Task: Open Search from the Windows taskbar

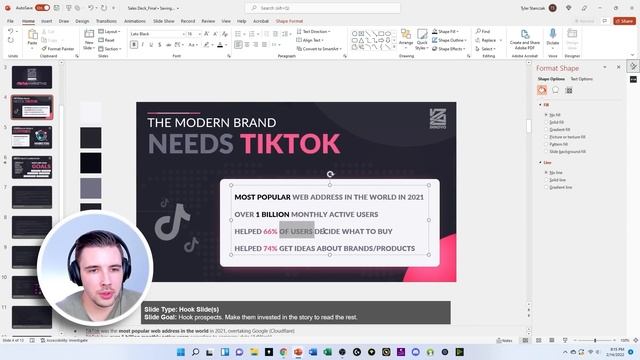Action: [196, 352]
